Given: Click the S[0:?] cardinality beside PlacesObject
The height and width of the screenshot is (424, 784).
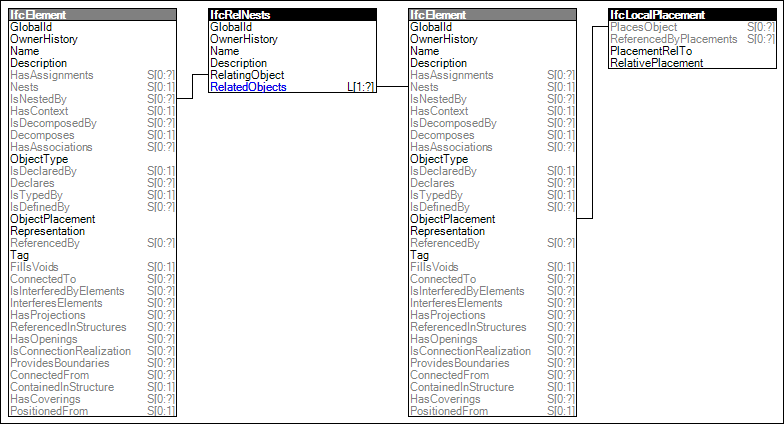Looking at the screenshot, I should [760, 27].
